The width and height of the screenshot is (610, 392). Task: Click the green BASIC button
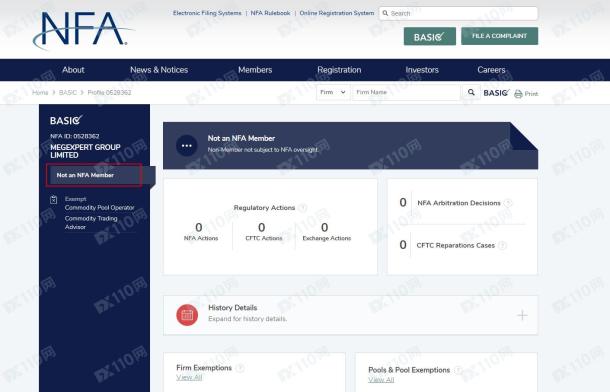point(429,37)
